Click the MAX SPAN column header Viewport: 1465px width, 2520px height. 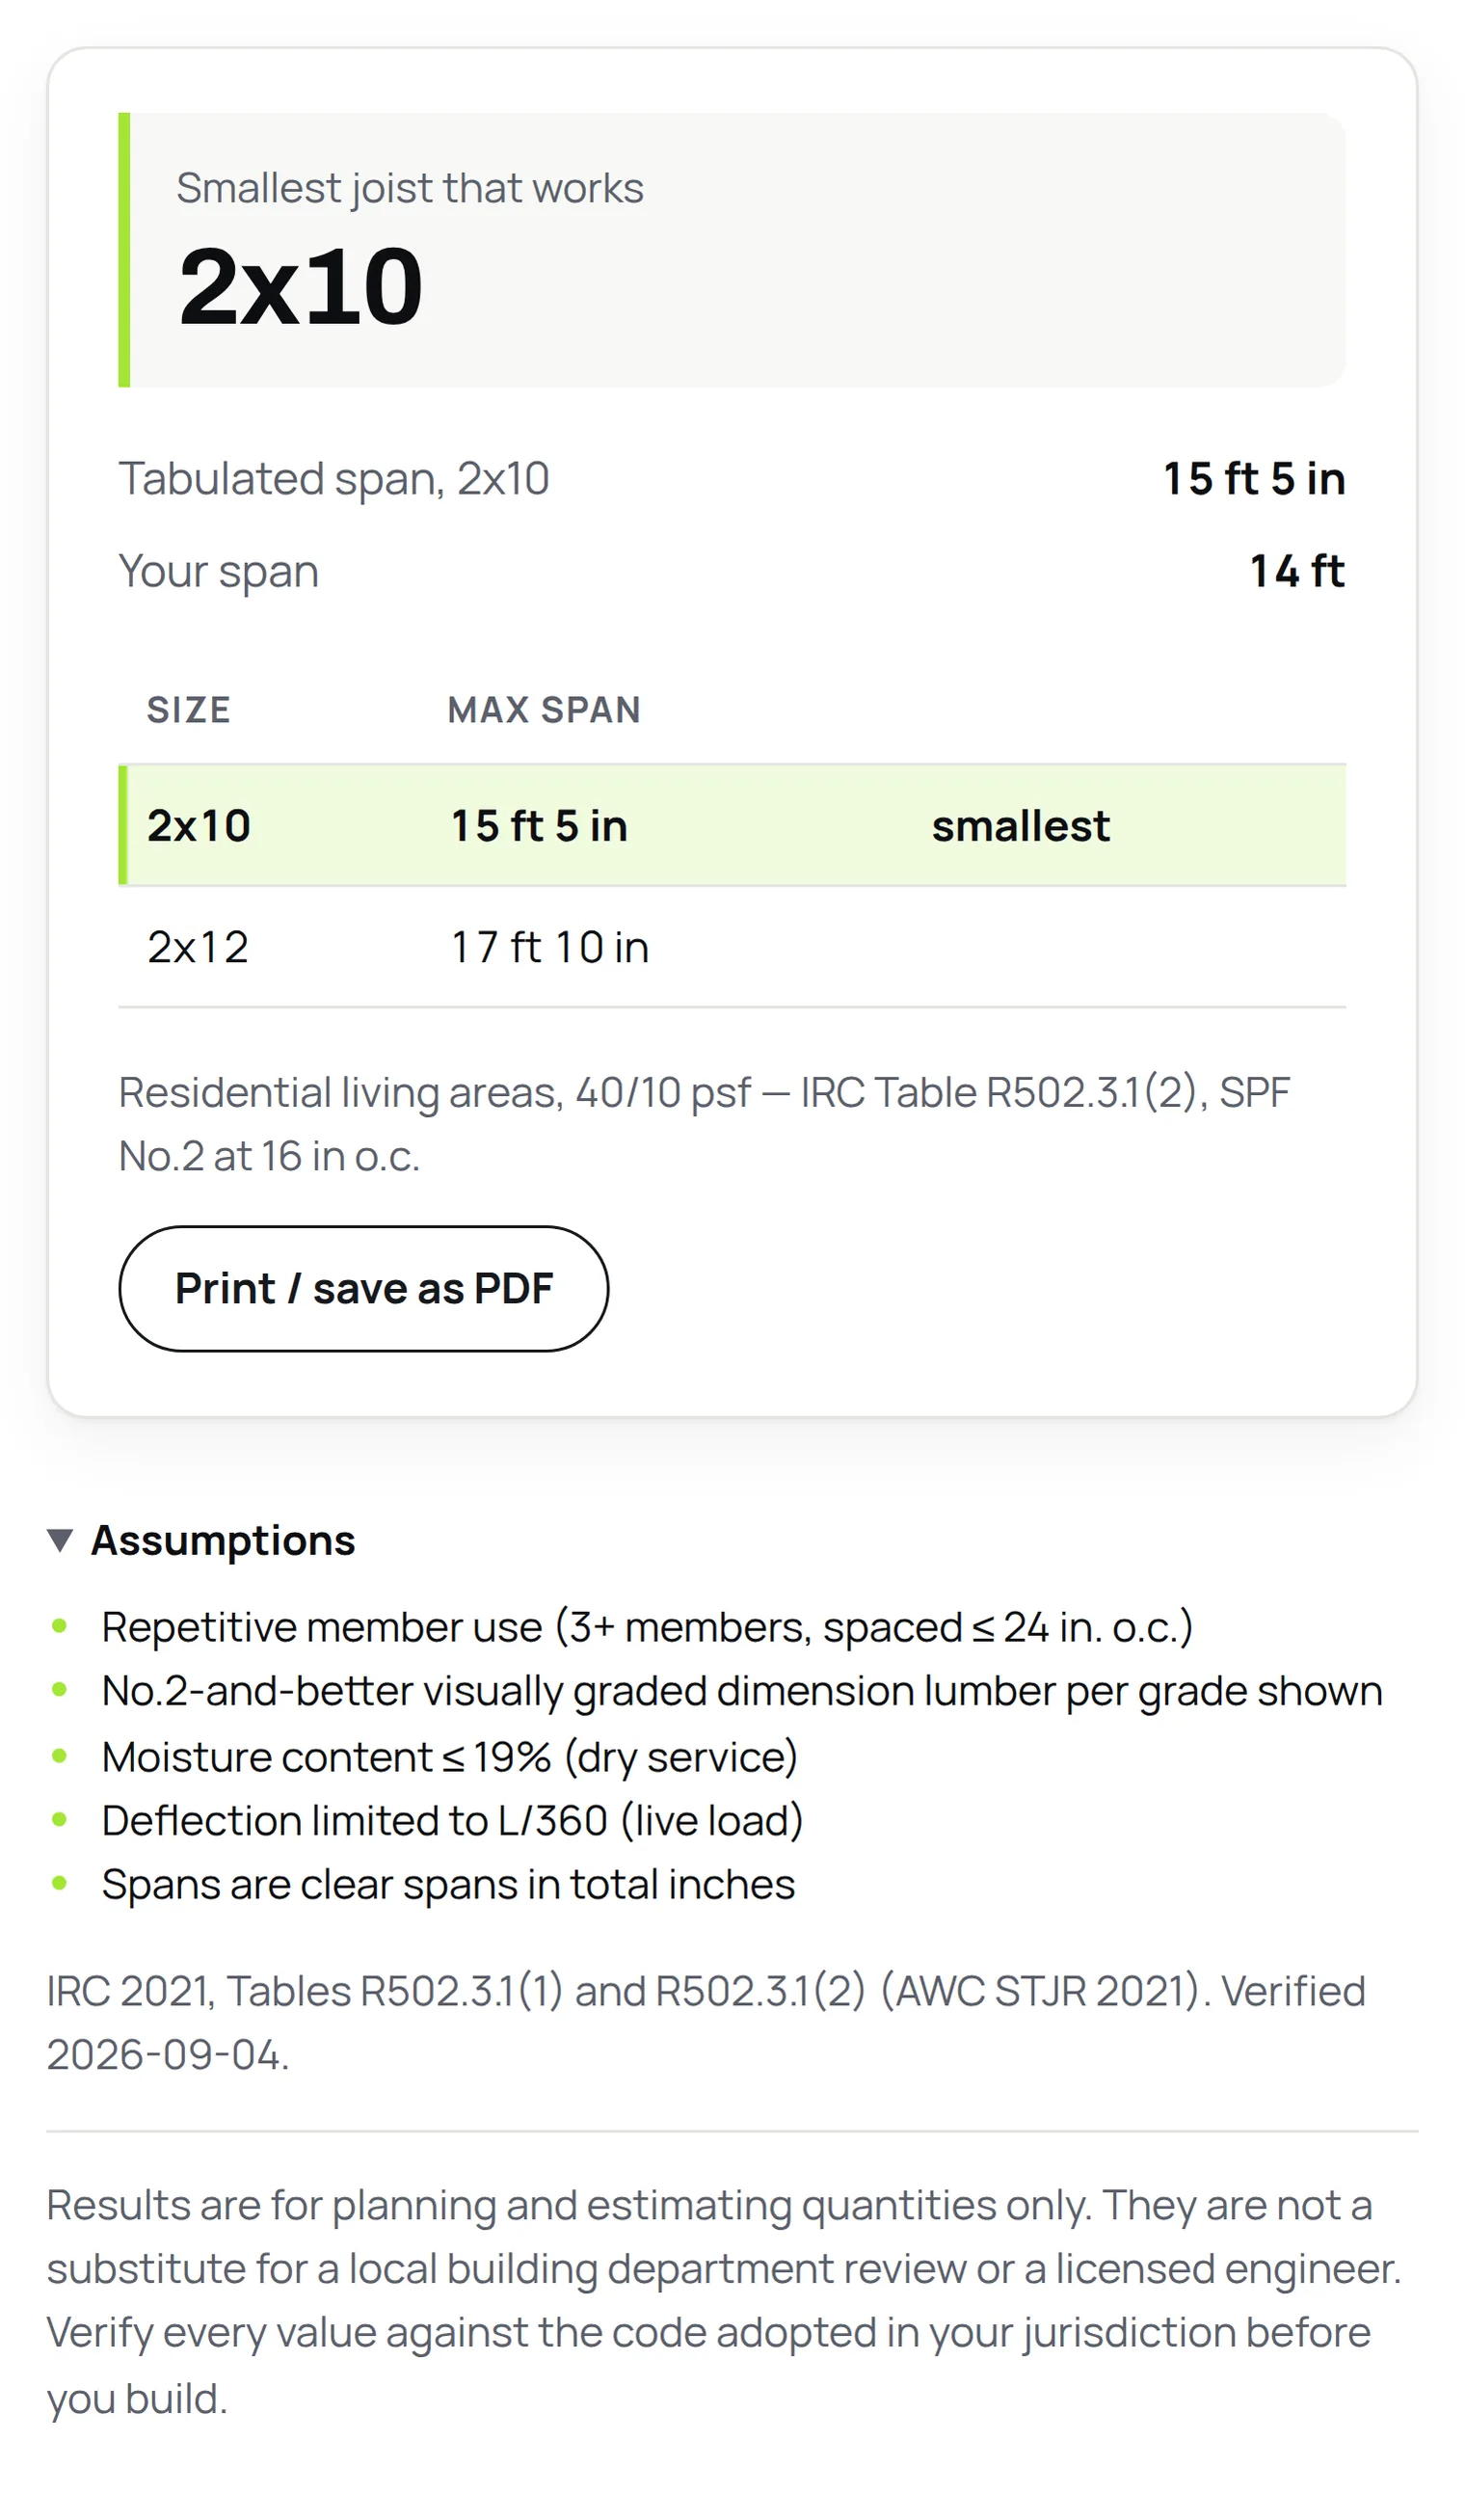544,709
